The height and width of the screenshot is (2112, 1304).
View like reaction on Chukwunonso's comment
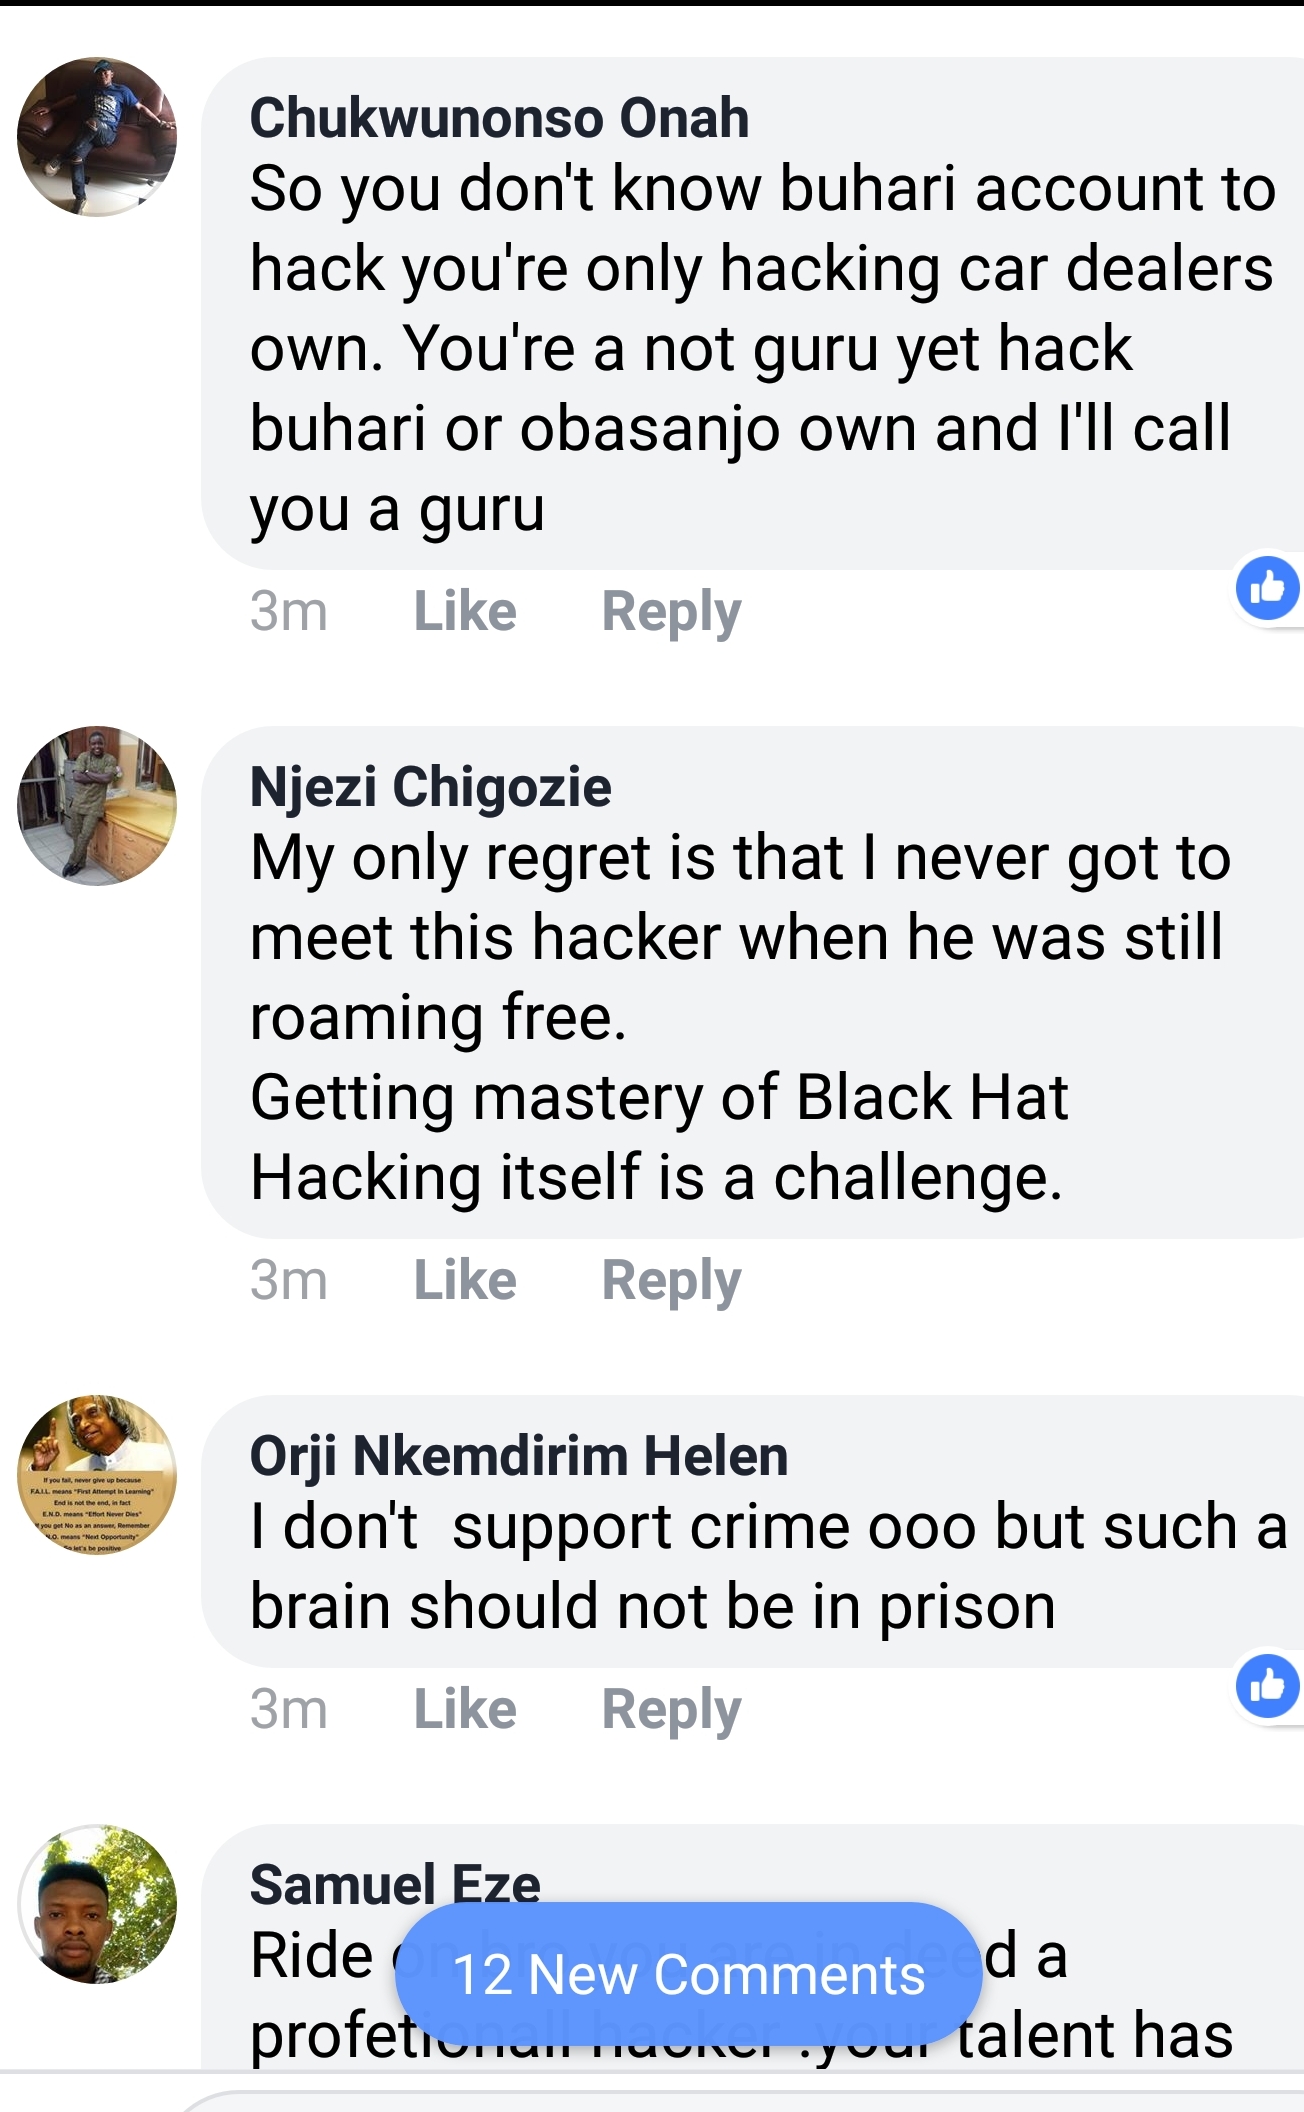pyautogui.click(x=1267, y=588)
